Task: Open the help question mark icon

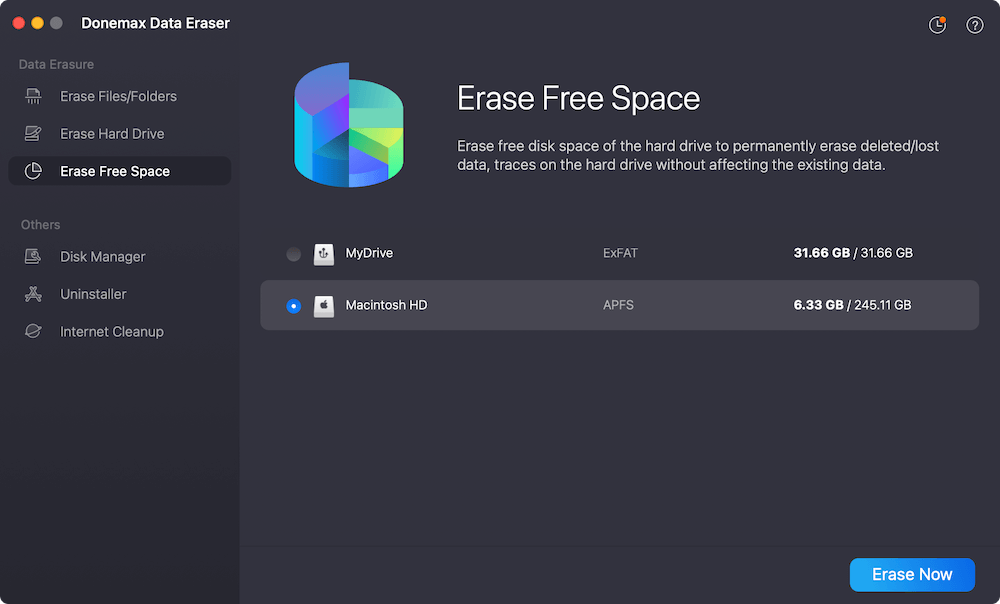Action: (975, 25)
